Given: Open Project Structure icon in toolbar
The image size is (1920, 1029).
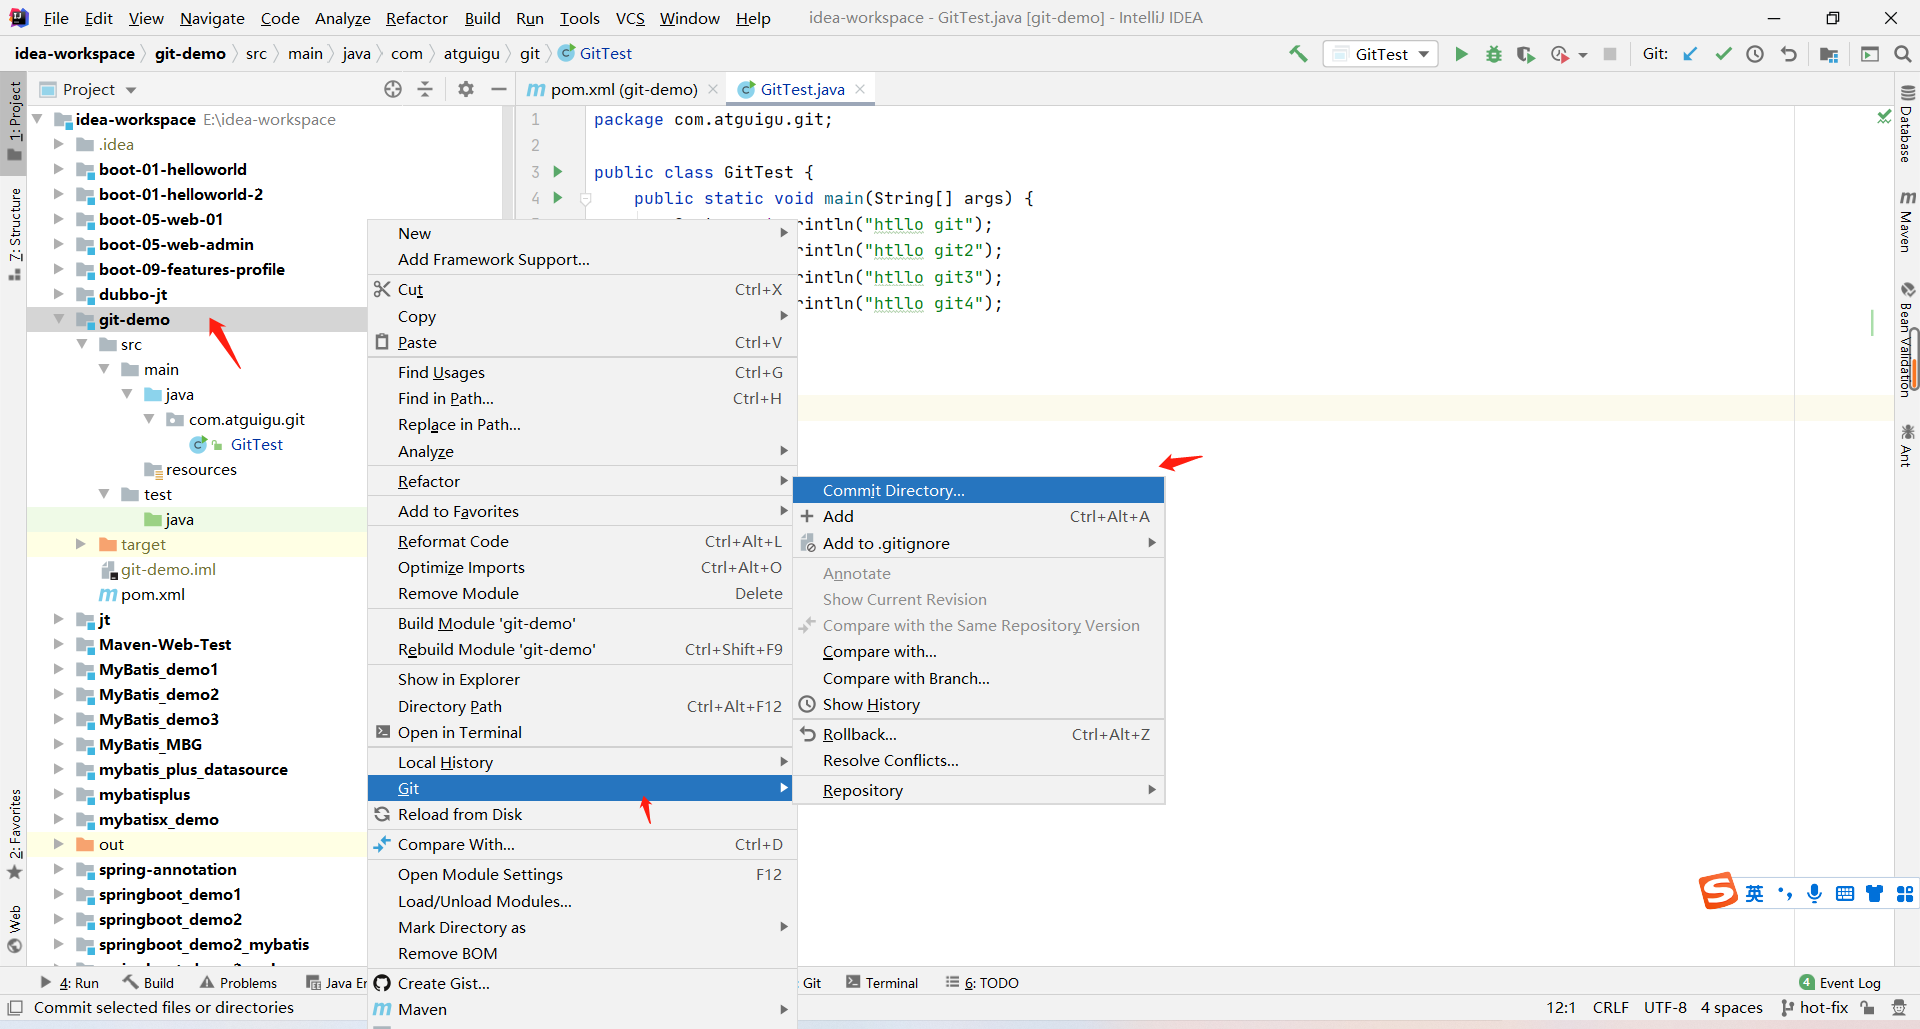Looking at the screenshot, I should click(1829, 54).
